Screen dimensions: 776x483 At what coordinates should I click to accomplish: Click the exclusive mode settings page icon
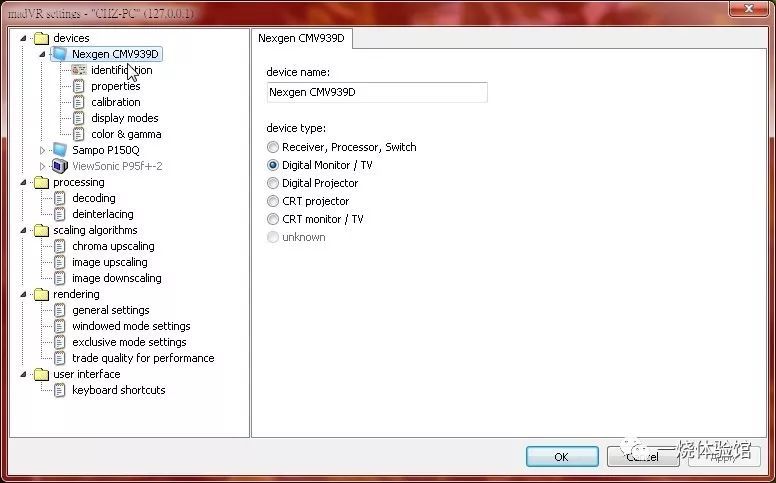(x=59, y=342)
